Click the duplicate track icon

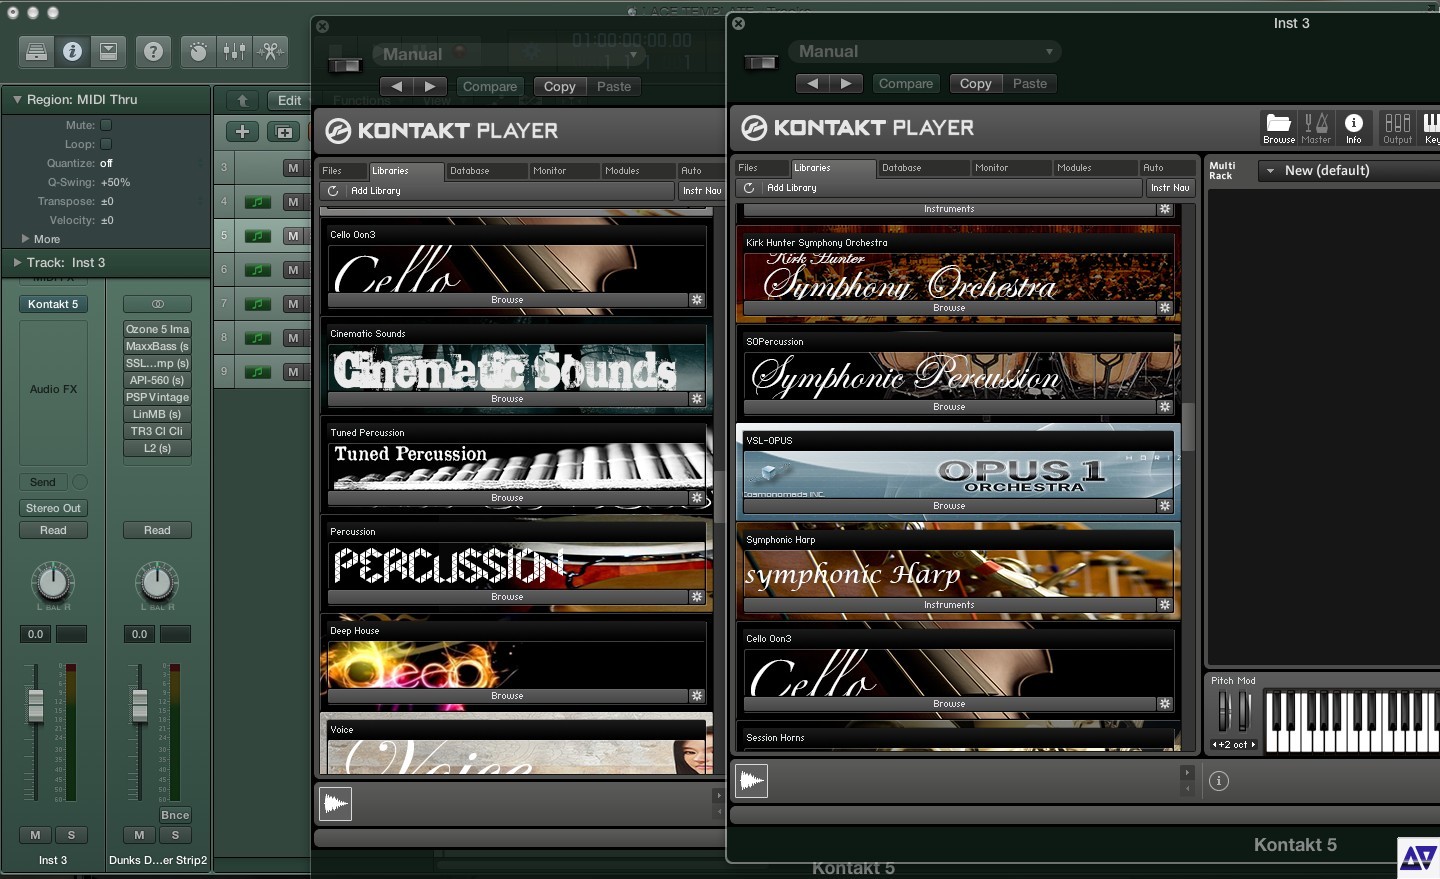(x=284, y=132)
